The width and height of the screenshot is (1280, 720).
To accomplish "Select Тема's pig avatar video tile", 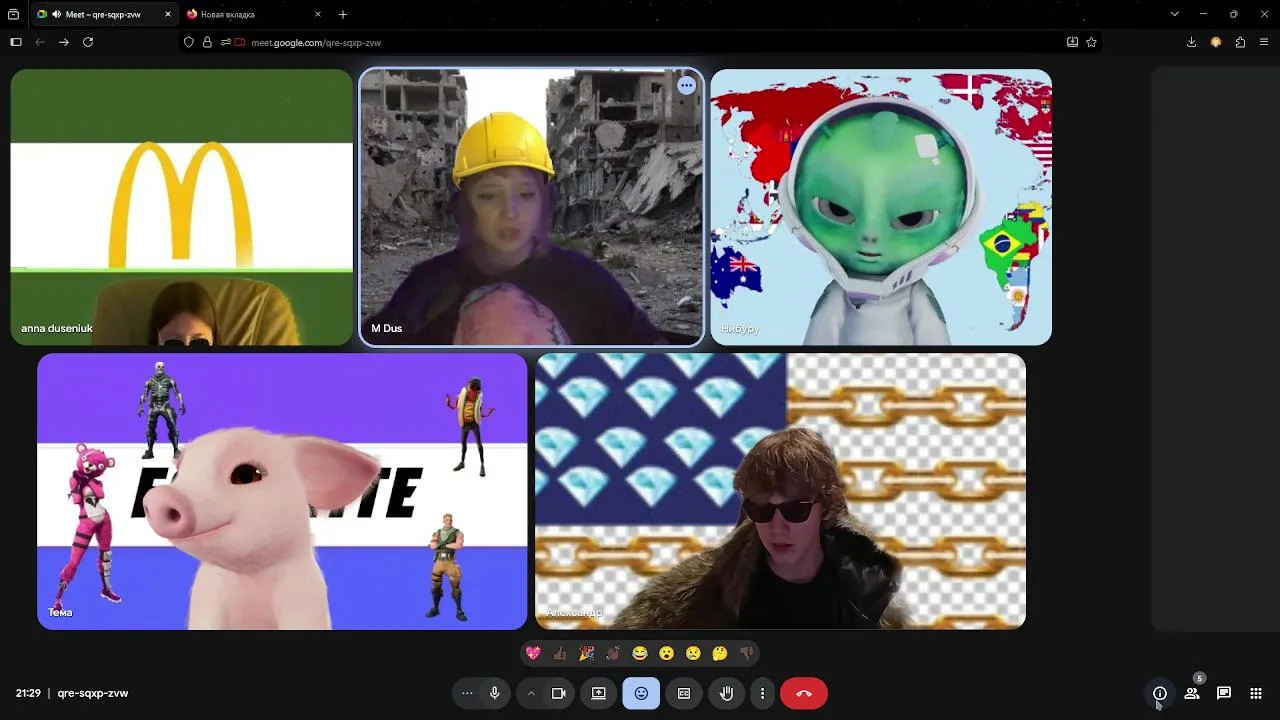I will click(x=282, y=491).
